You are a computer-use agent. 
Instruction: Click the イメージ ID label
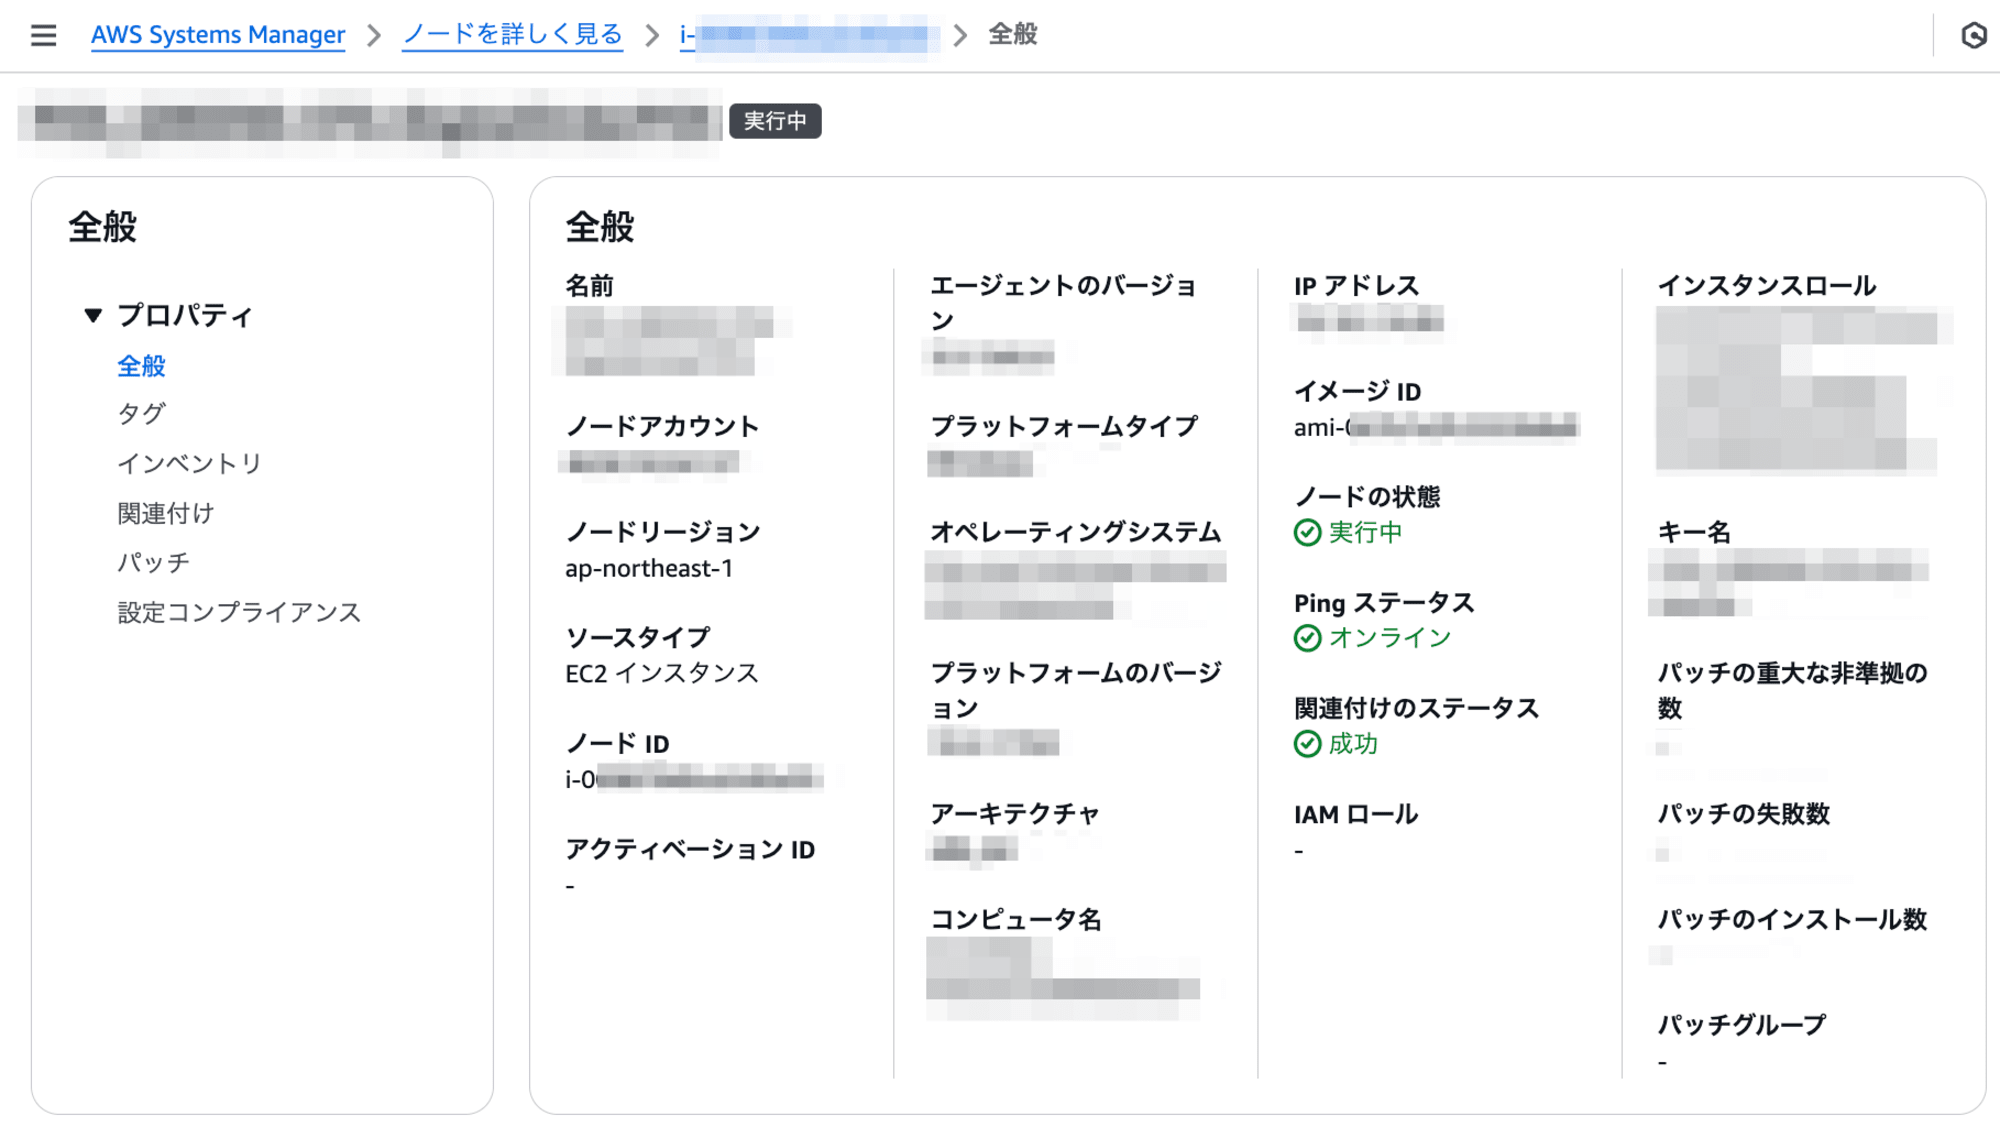[1357, 392]
